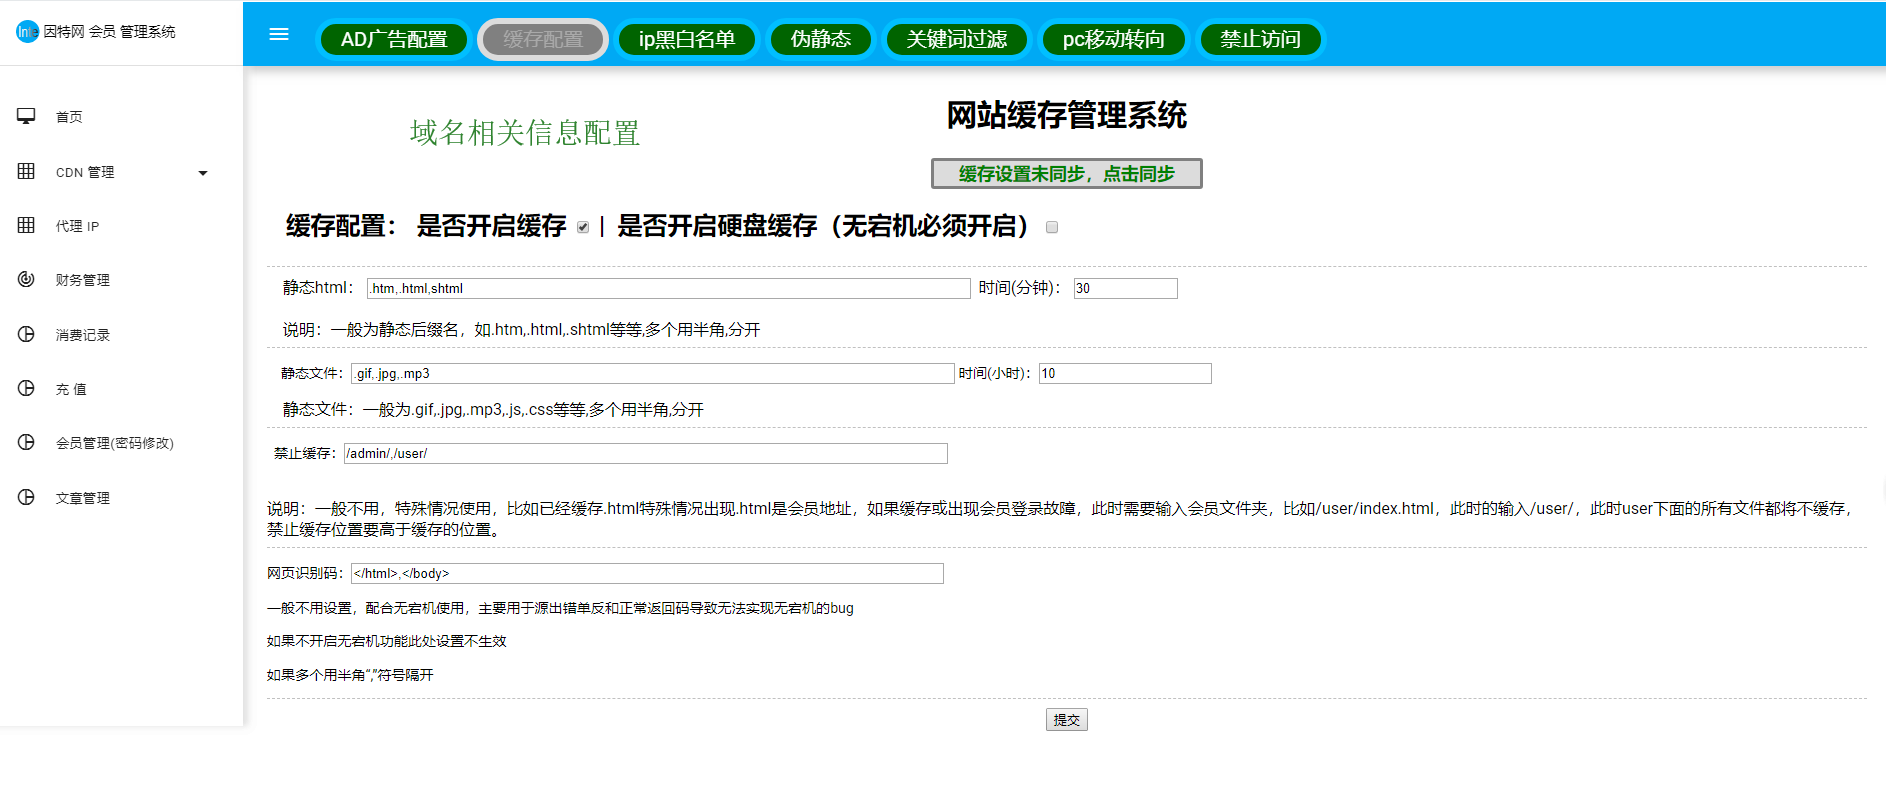Click the 缓存设置未同步，点击同步 button
The image size is (1886, 786).
(x=1066, y=173)
